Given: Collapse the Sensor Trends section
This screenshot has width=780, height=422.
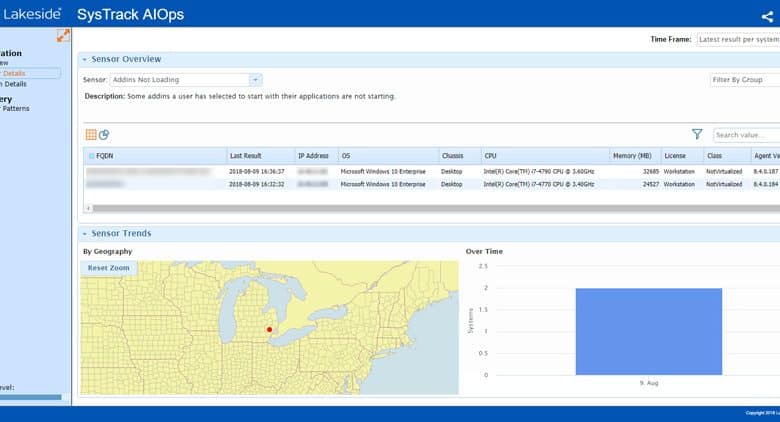Looking at the screenshot, I should (85, 233).
